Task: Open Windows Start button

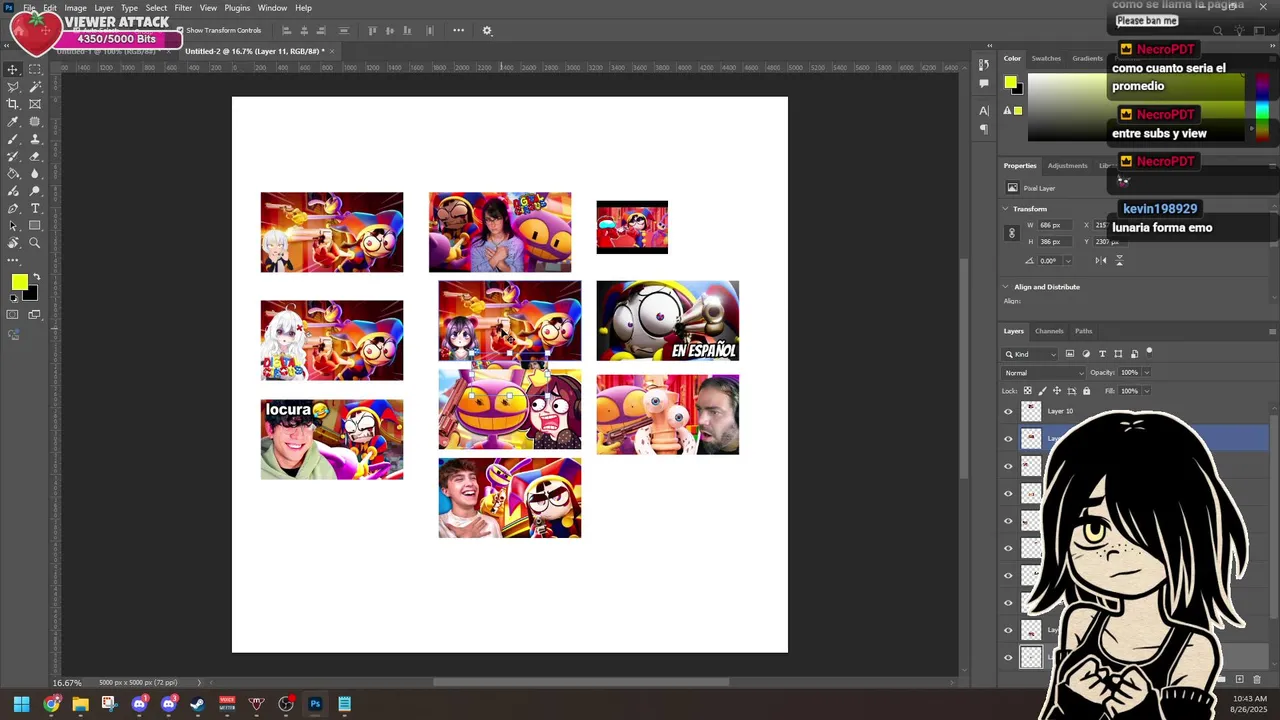Action: coord(21,704)
